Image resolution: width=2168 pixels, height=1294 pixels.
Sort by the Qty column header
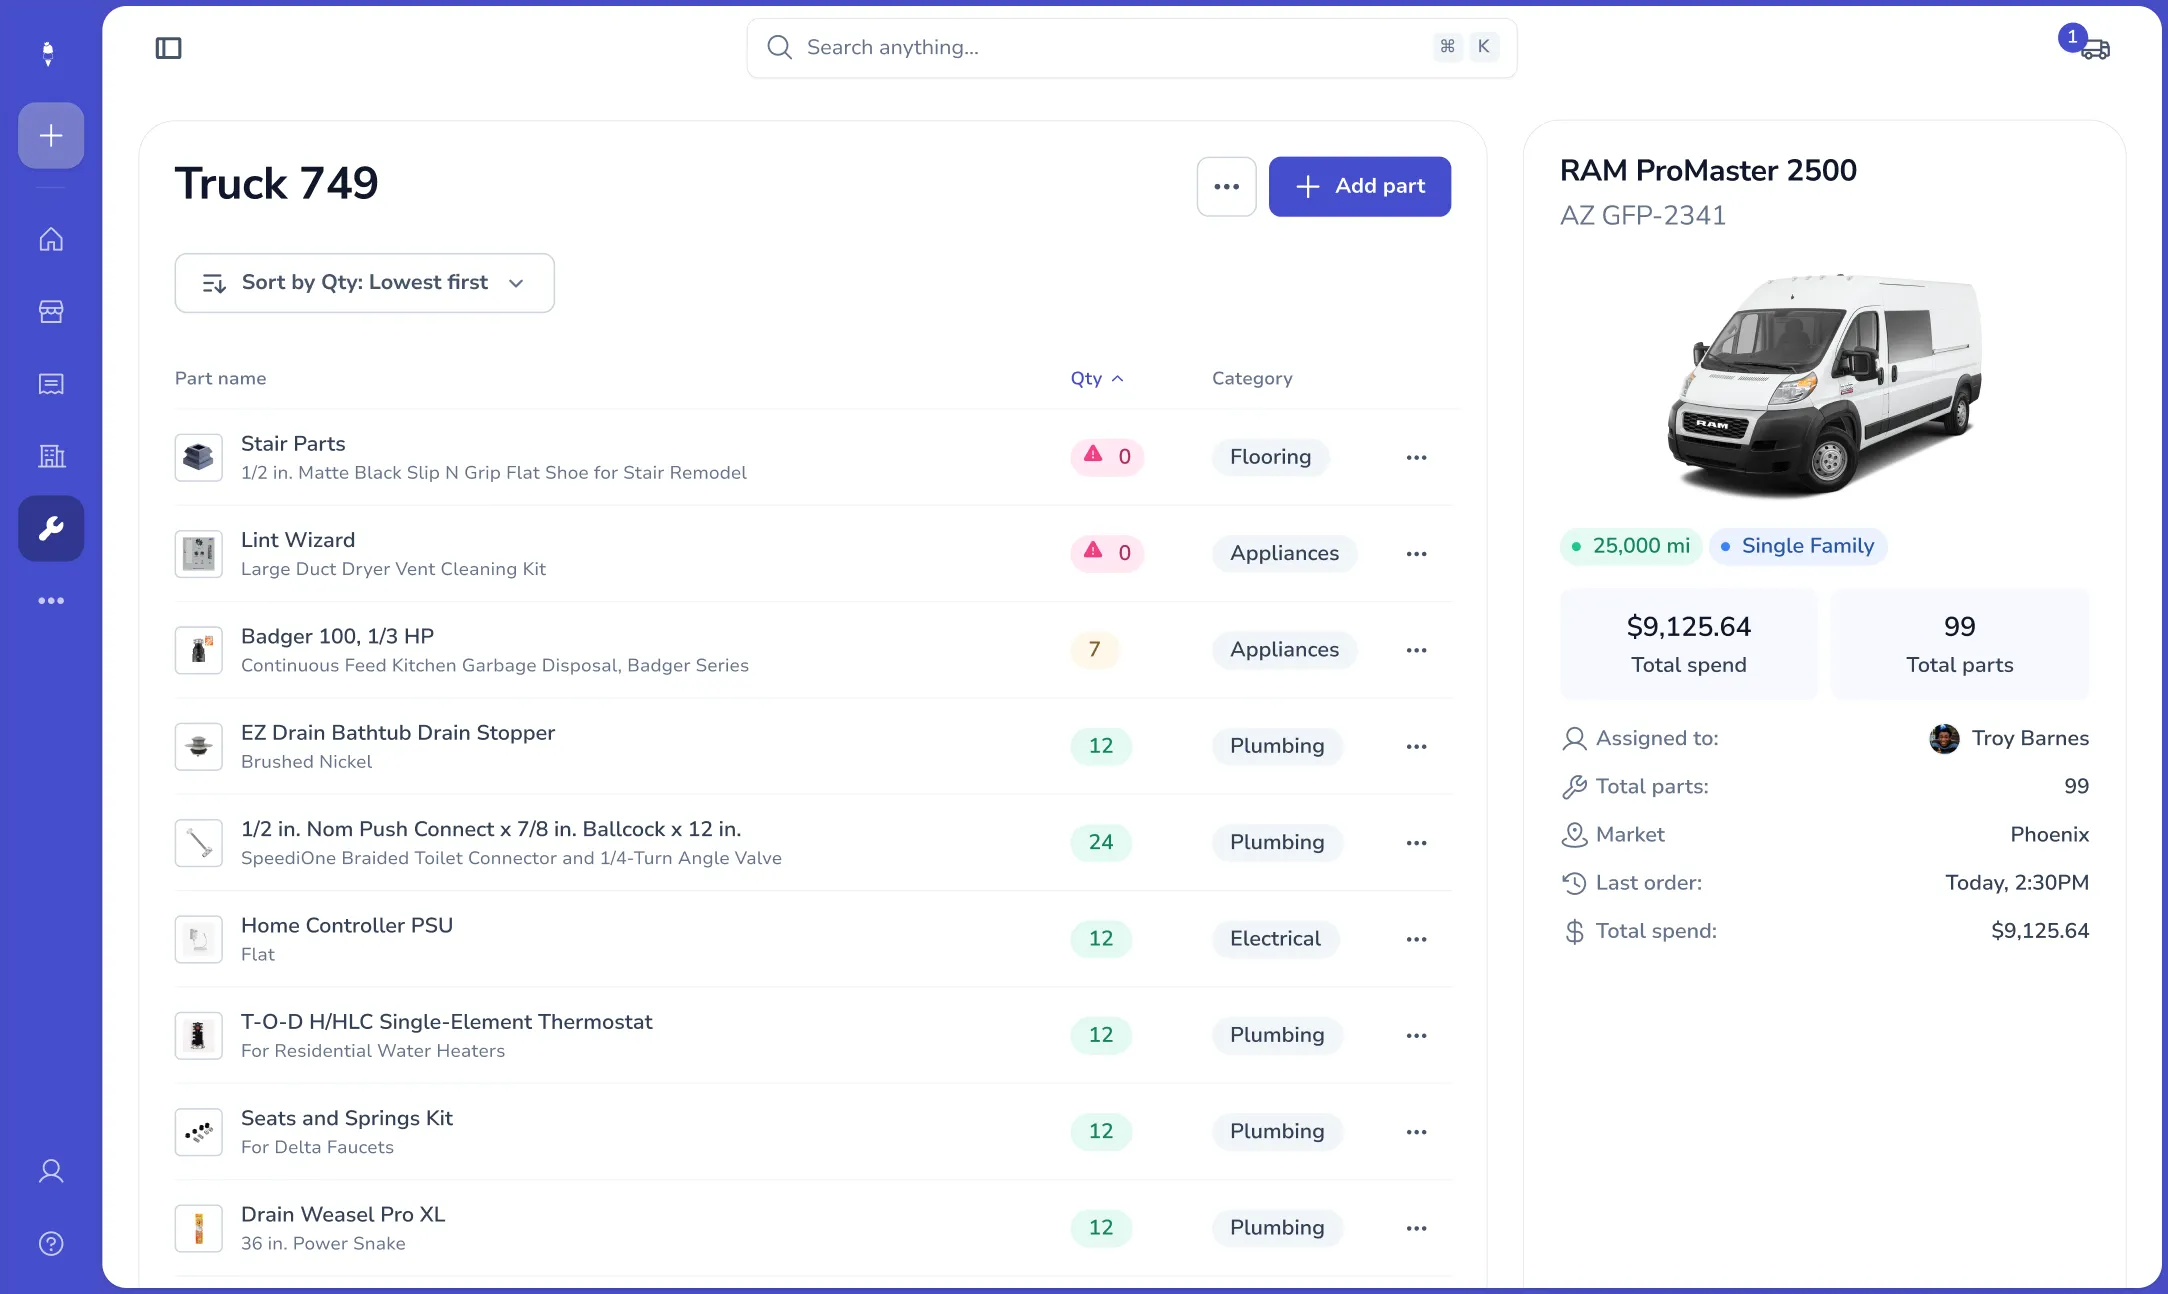coord(1097,378)
